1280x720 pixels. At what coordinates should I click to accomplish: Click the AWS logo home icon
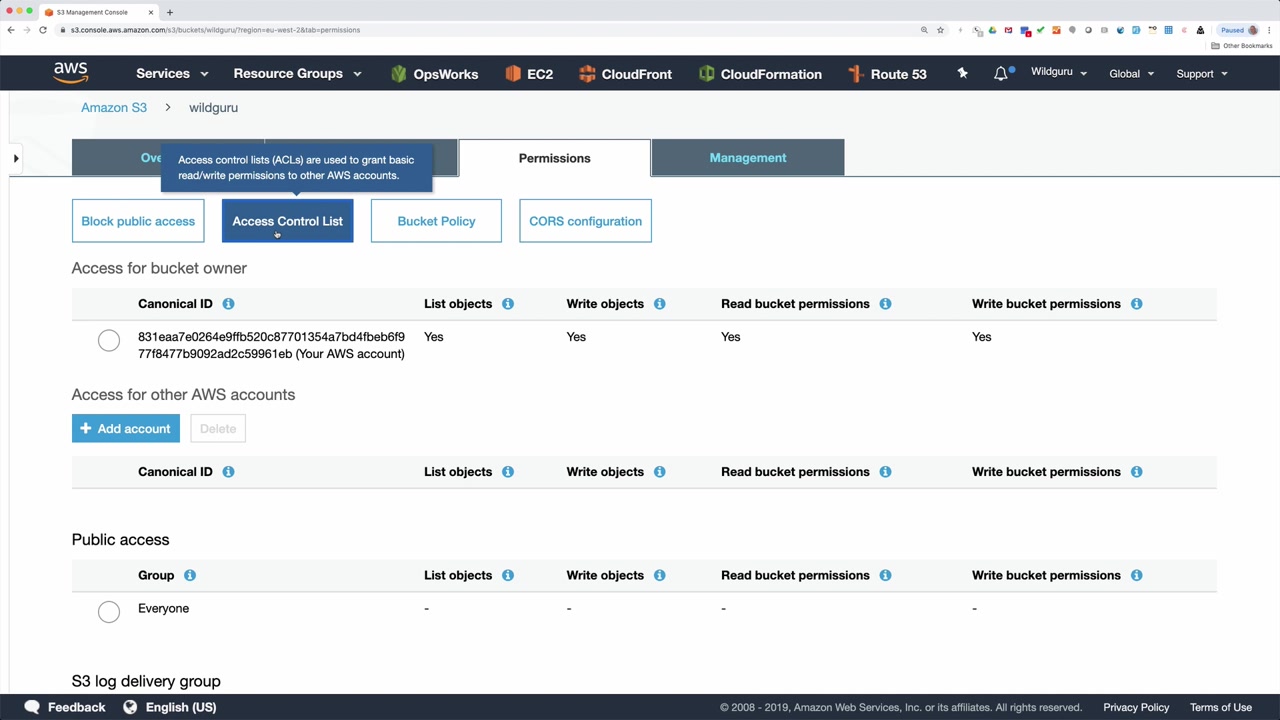[x=71, y=73]
